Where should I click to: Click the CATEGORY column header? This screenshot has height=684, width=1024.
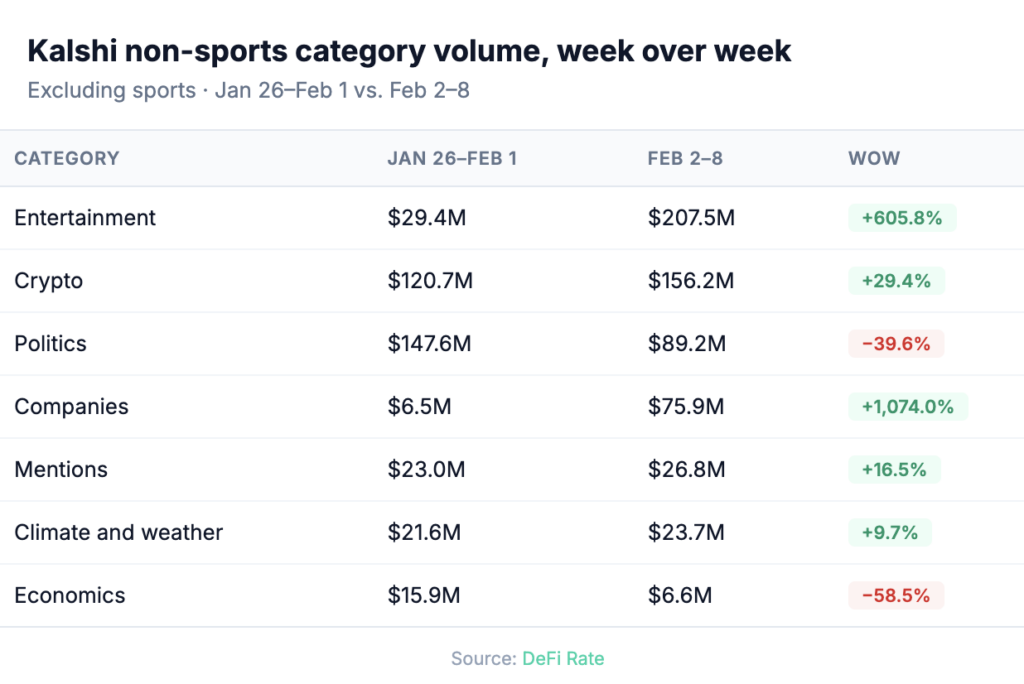tap(66, 158)
